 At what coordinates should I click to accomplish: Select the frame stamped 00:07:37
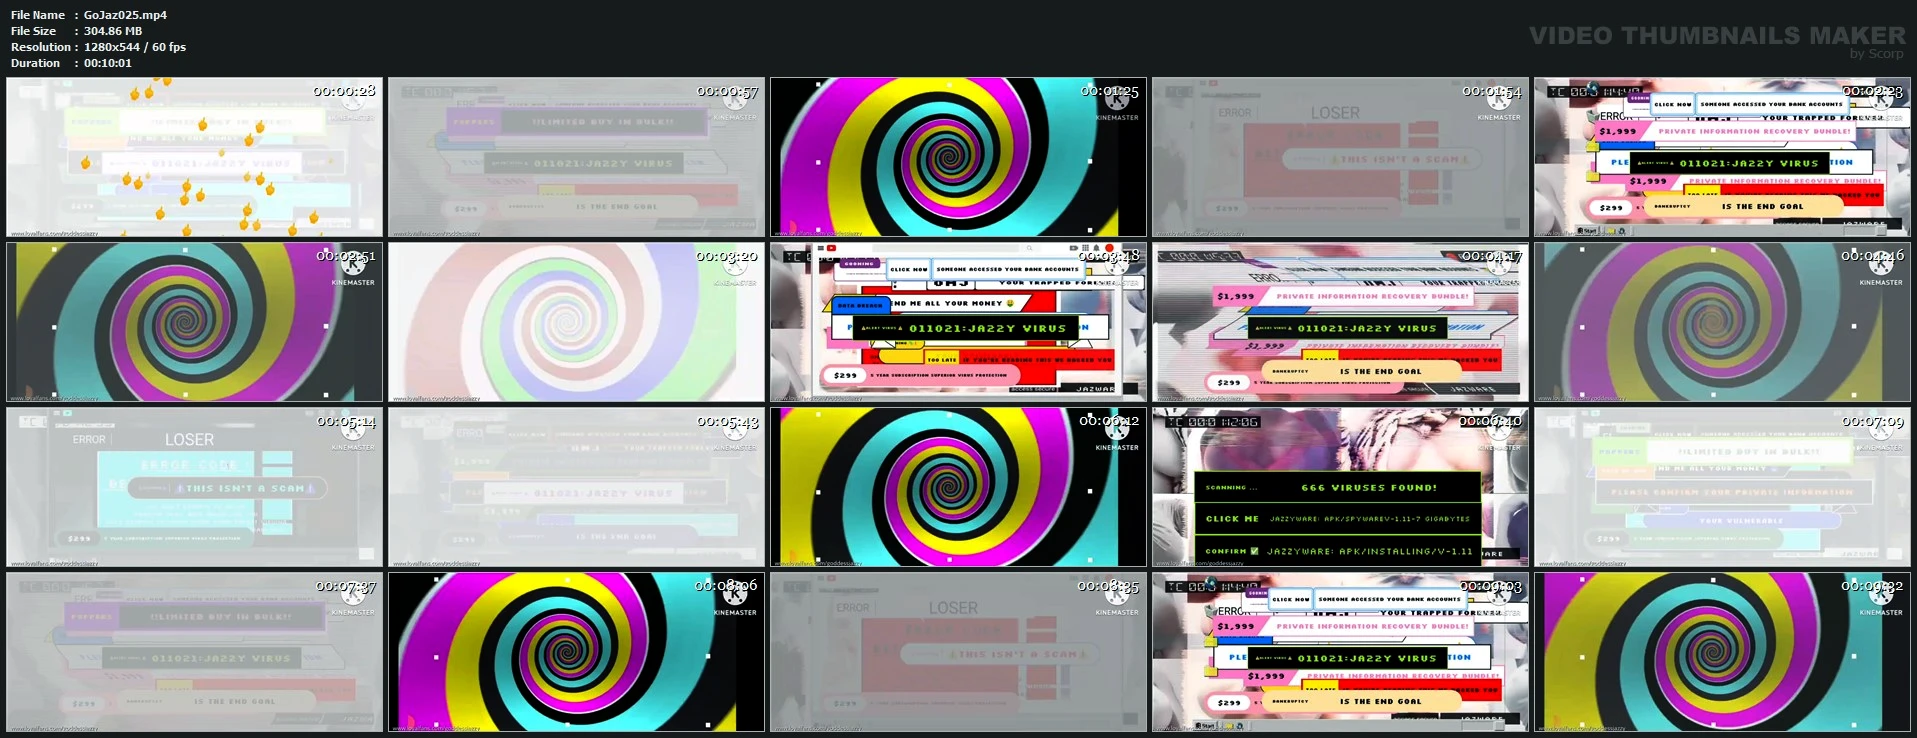(x=194, y=652)
